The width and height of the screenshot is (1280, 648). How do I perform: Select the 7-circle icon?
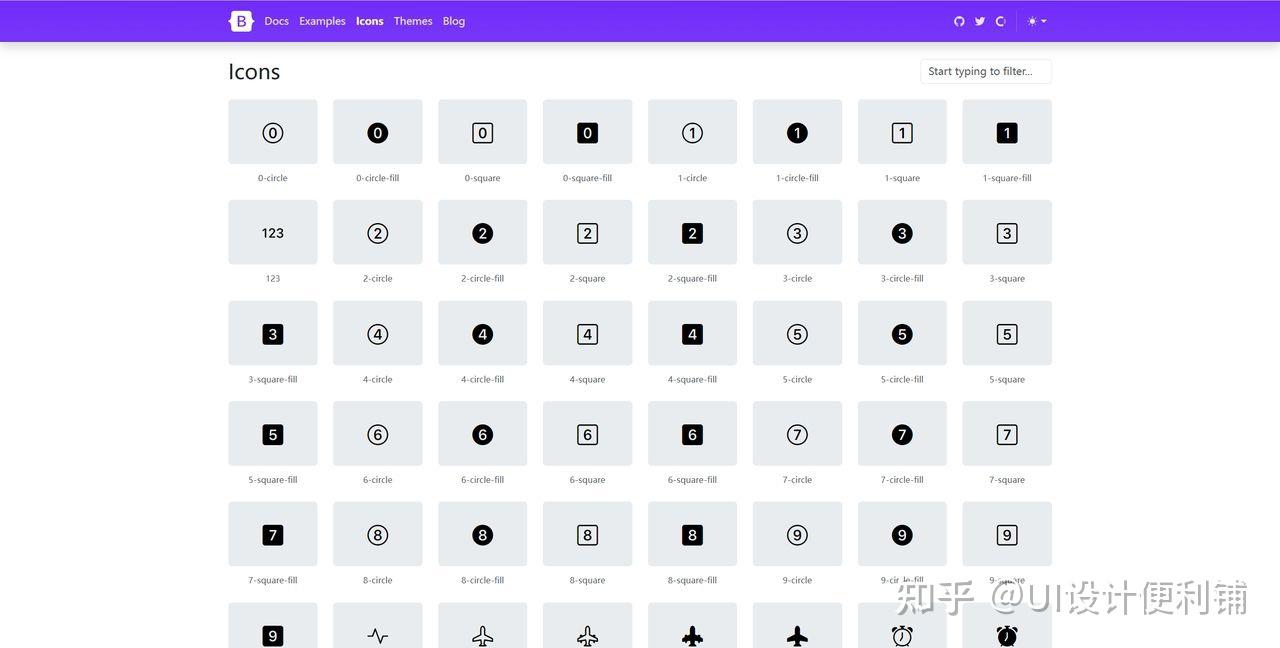pyautogui.click(x=798, y=433)
